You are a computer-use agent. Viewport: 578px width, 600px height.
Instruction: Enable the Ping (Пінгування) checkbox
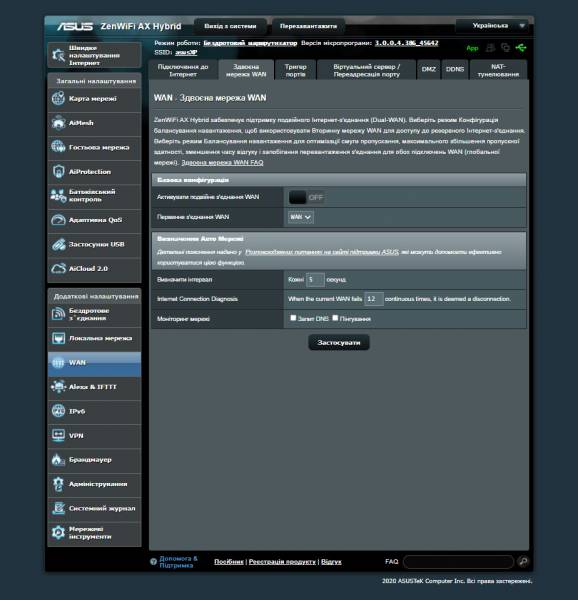point(335,318)
